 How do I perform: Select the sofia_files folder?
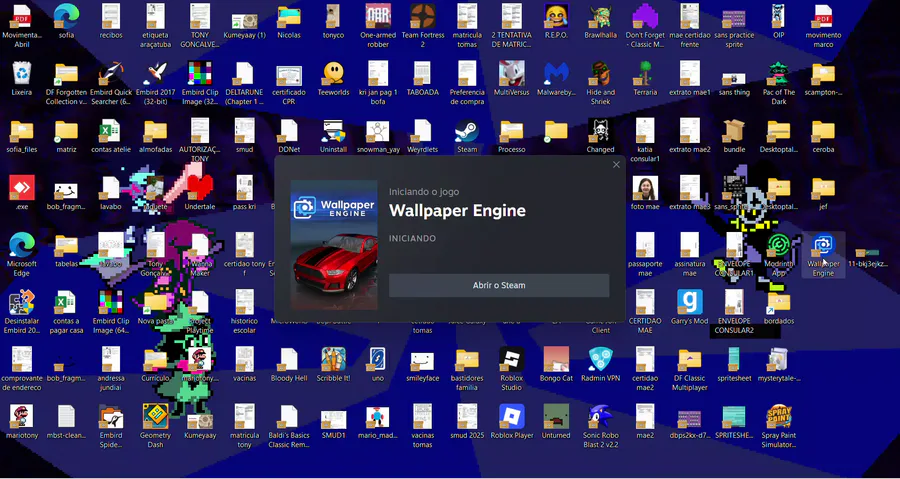(x=22, y=137)
